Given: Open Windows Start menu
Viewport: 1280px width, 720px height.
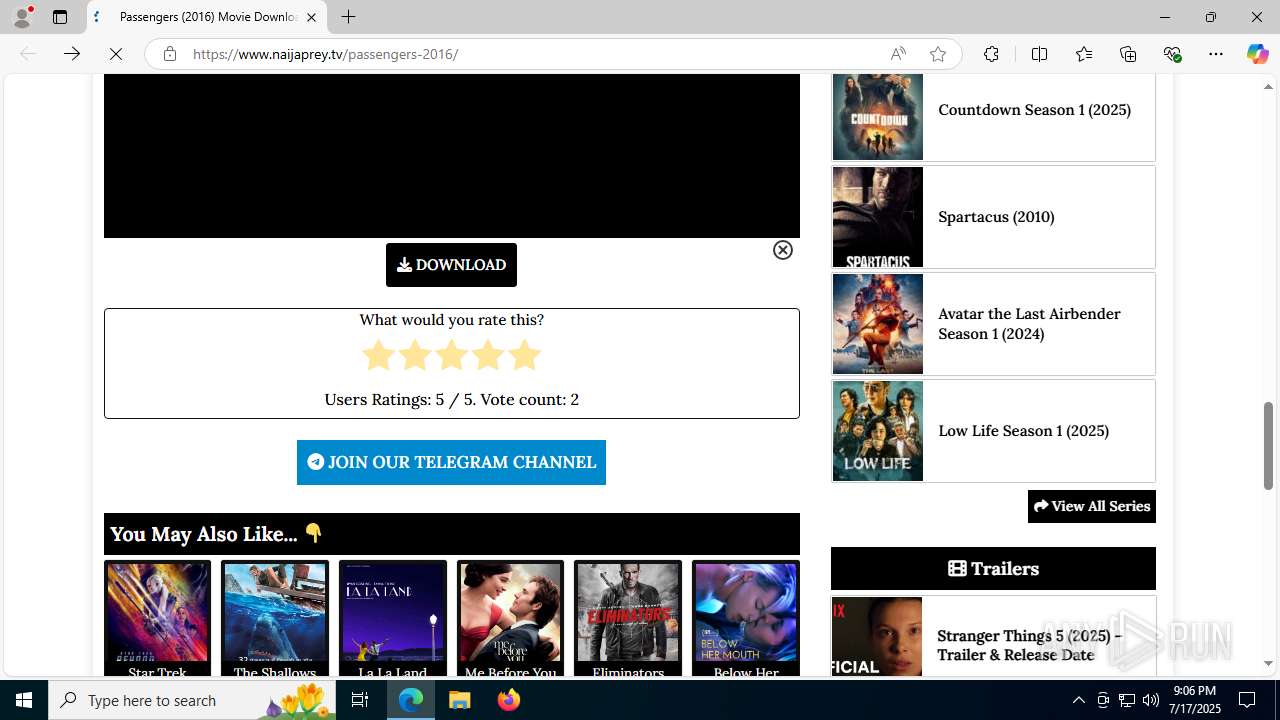Looking at the screenshot, I should 24,700.
